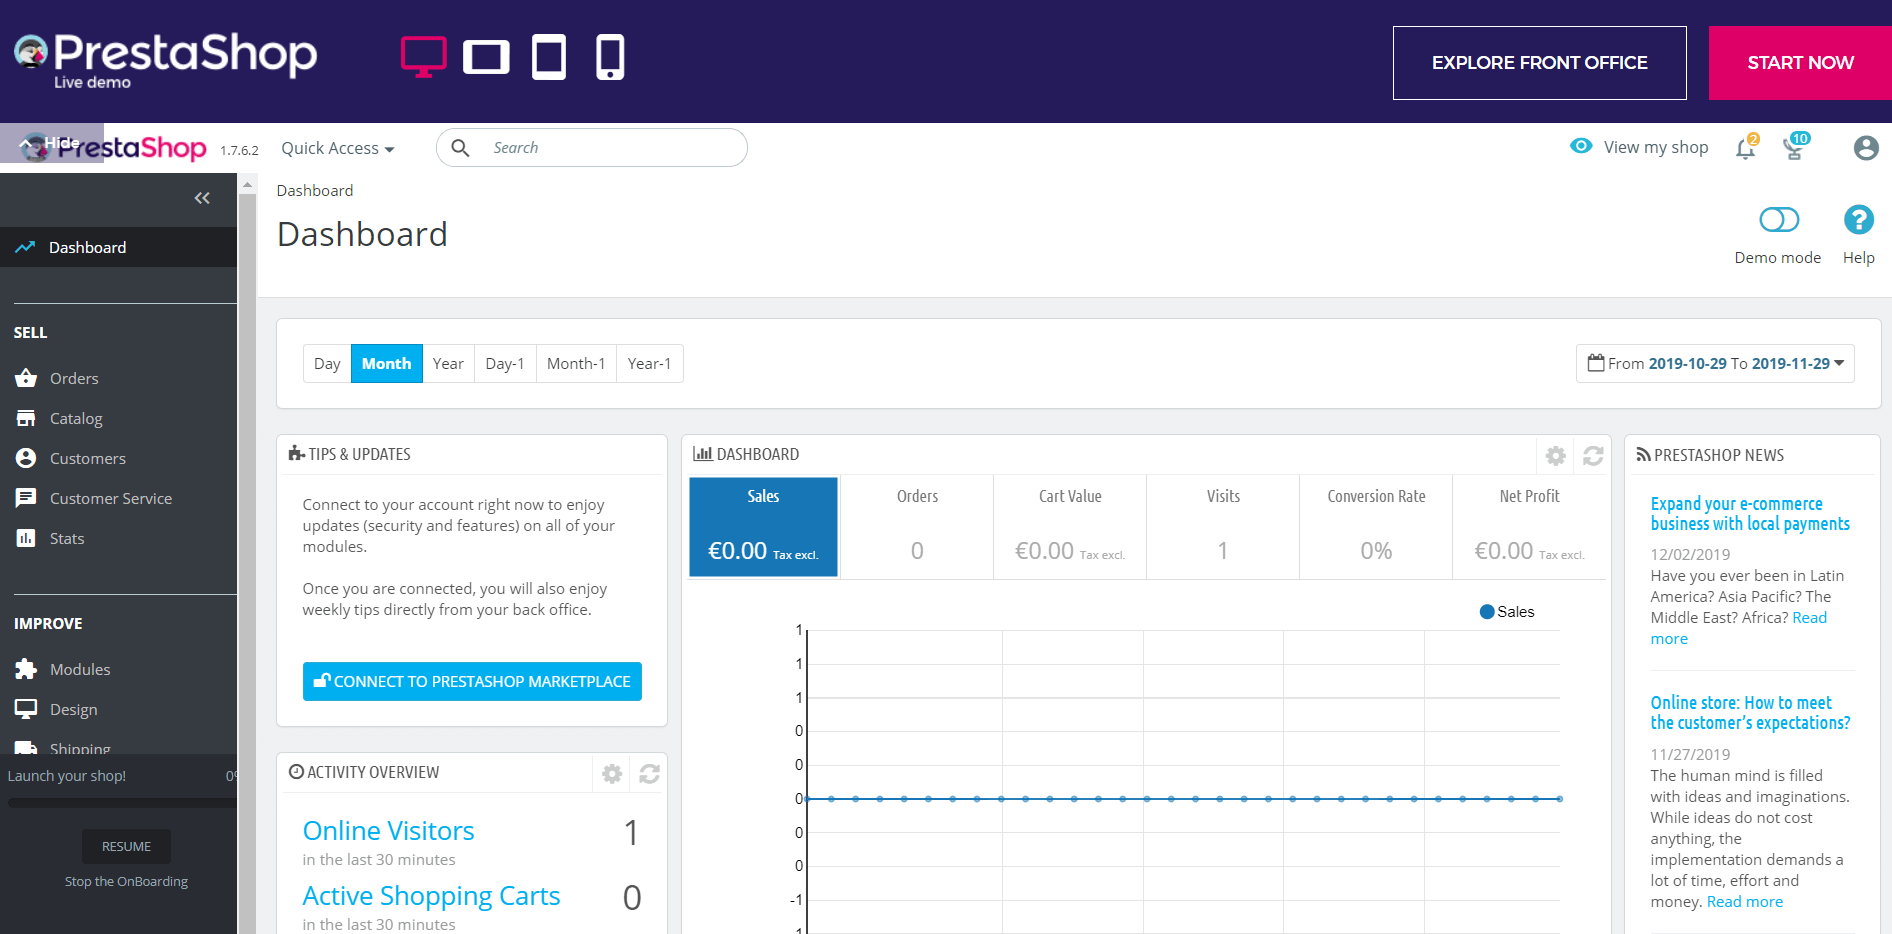
Task: Switch preview to mobile phone icon
Action: 610,56
